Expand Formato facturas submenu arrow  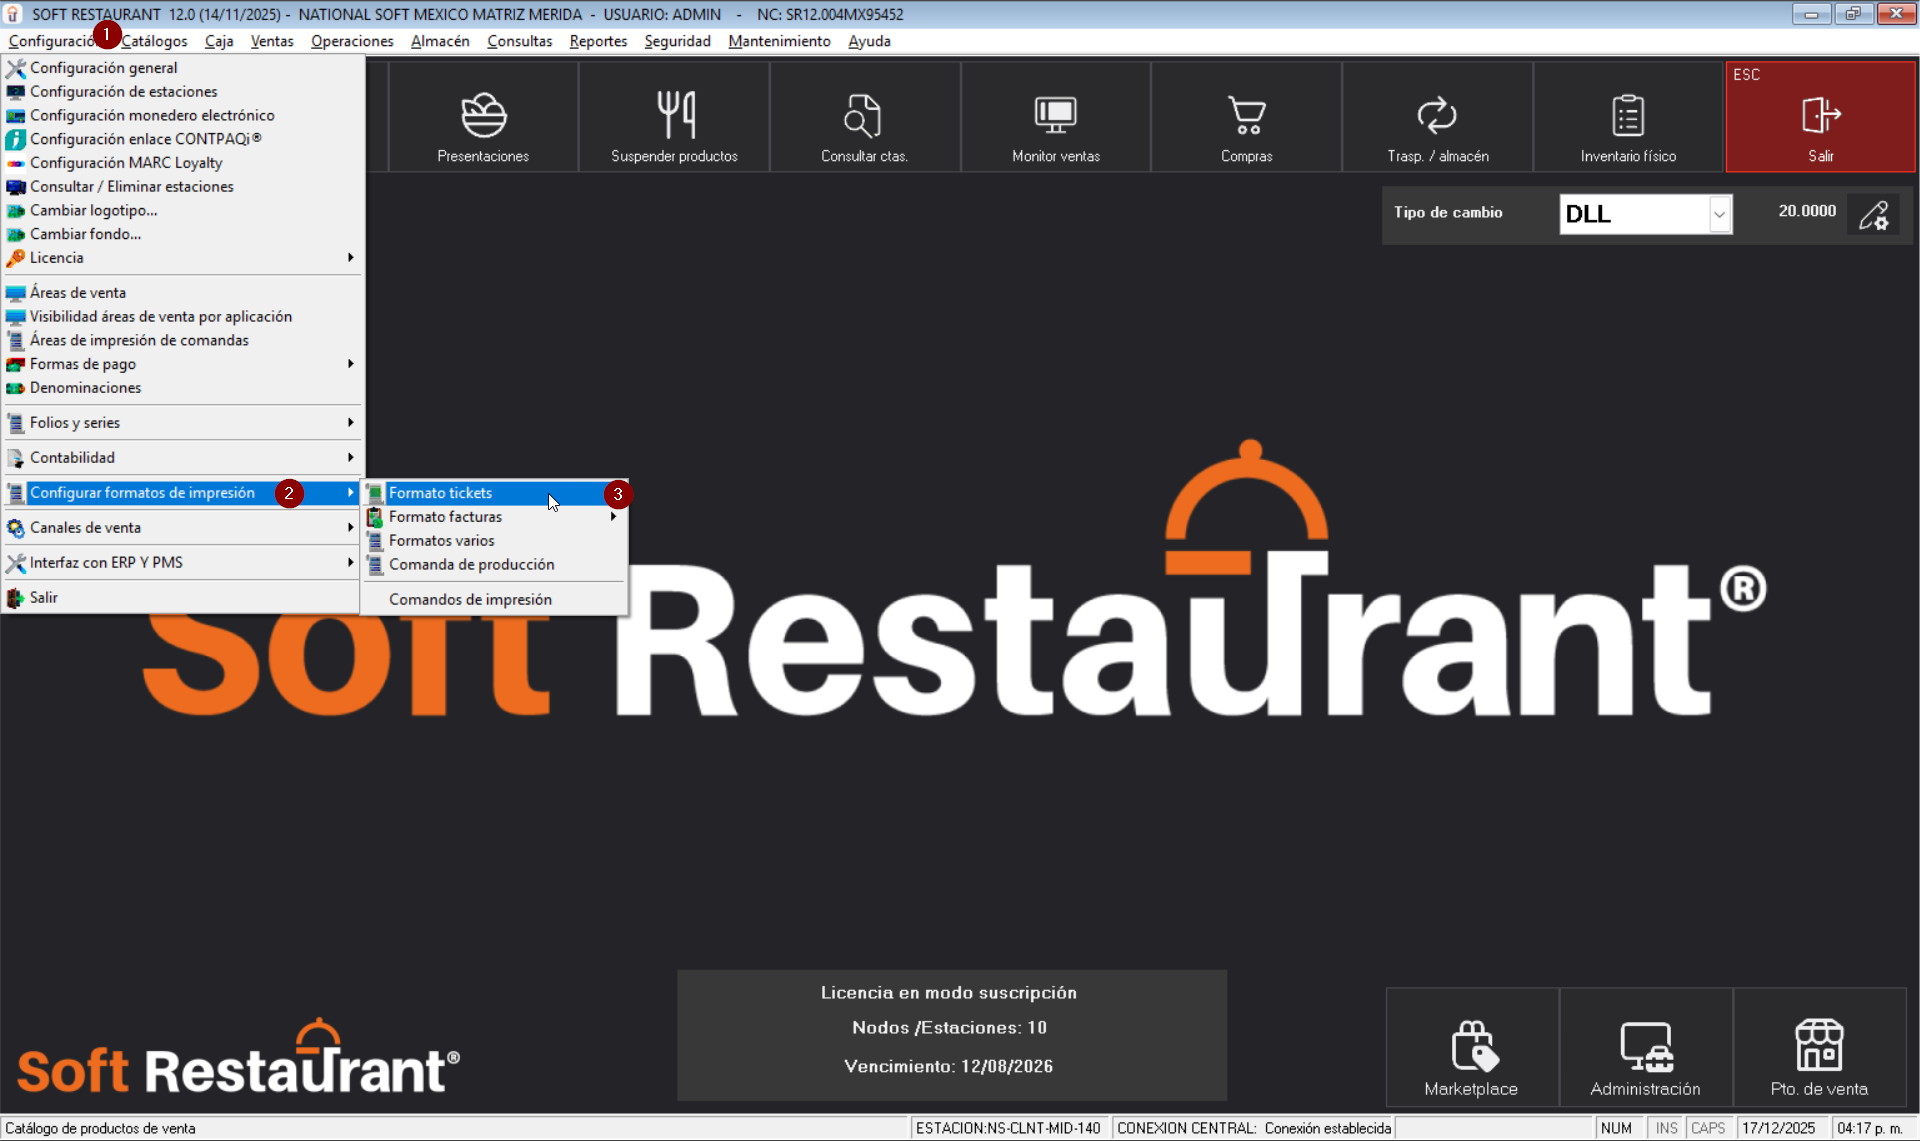click(x=613, y=517)
